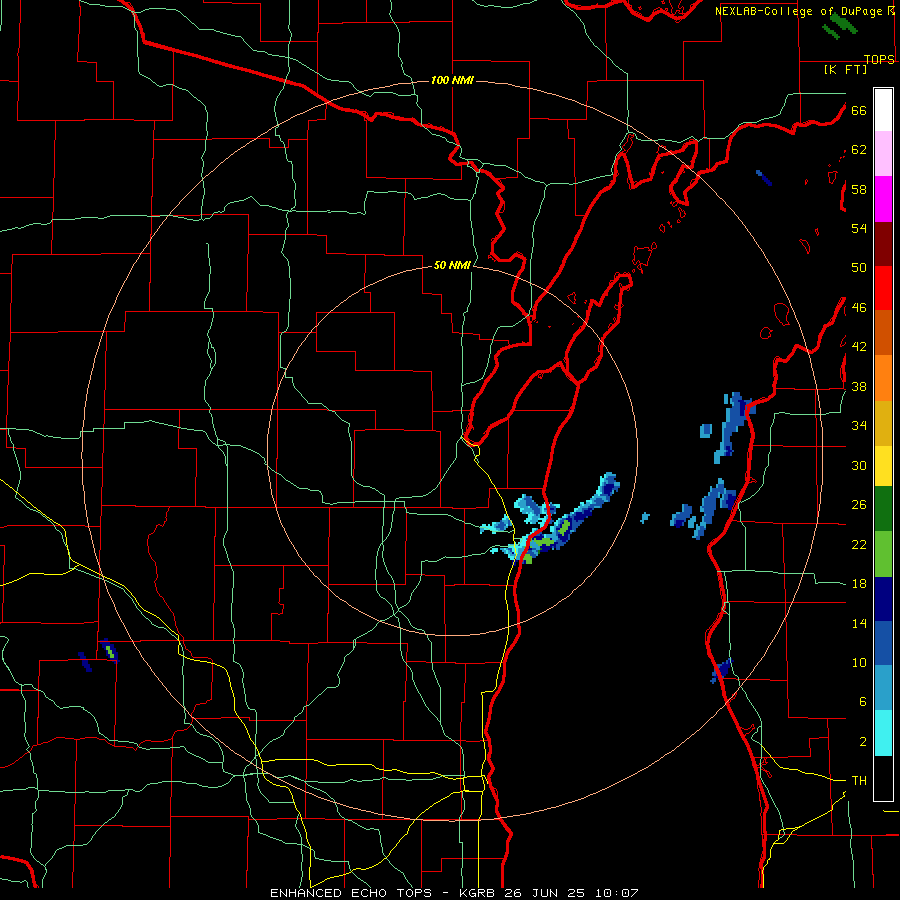Click the '46' legend value
This screenshot has height=900, width=900.
coord(859,308)
